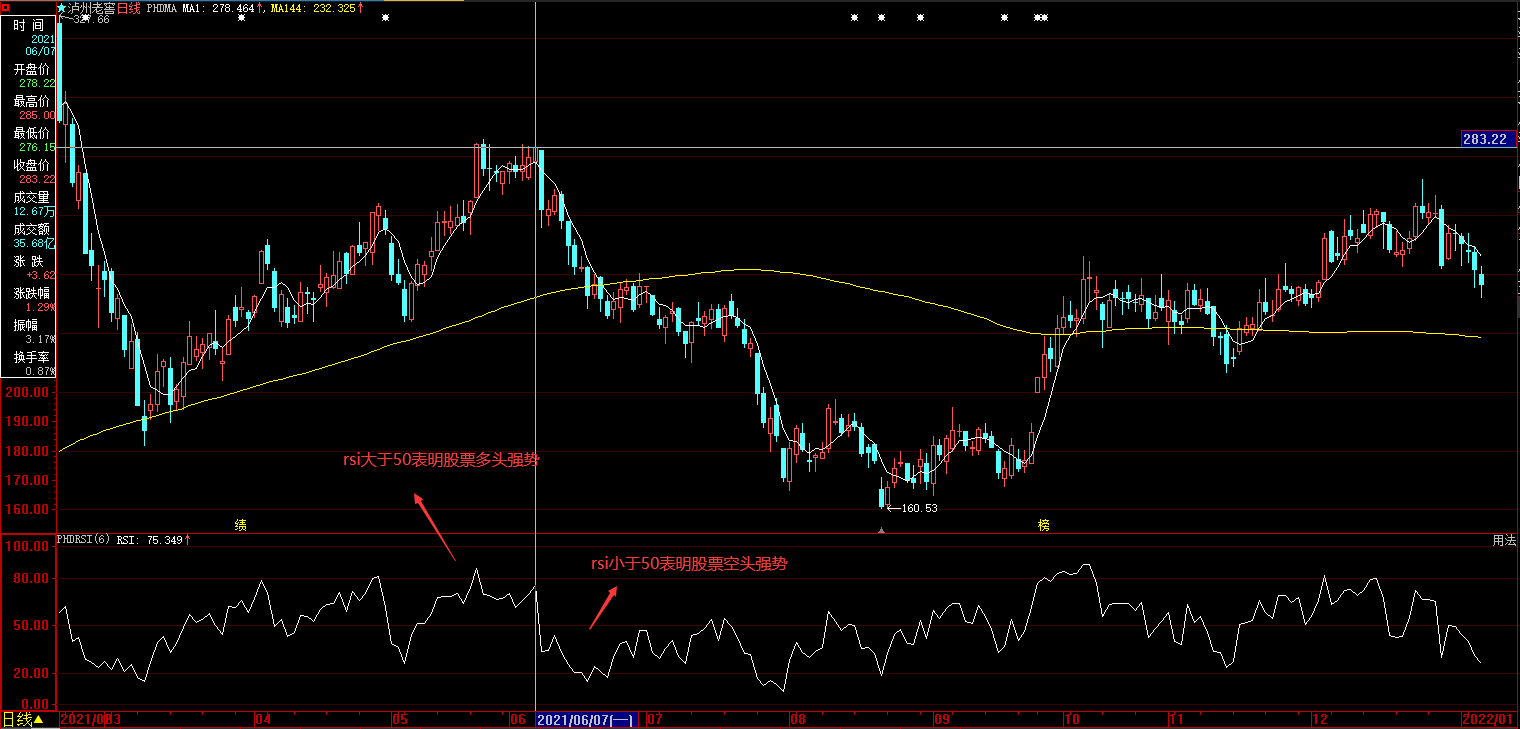Click the 时间 header in data panel
This screenshot has width=1520, height=729.
click(x=28, y=24)
